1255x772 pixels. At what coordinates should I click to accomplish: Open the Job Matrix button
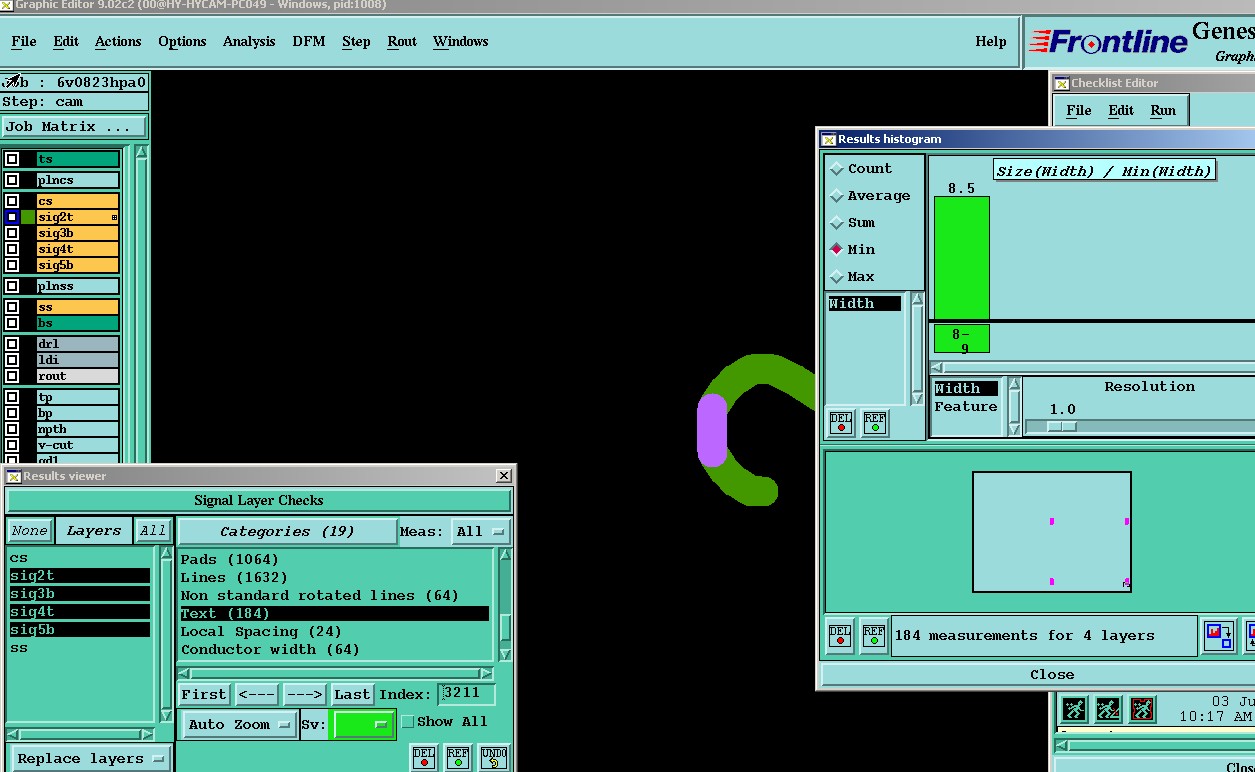coord(75,127)
